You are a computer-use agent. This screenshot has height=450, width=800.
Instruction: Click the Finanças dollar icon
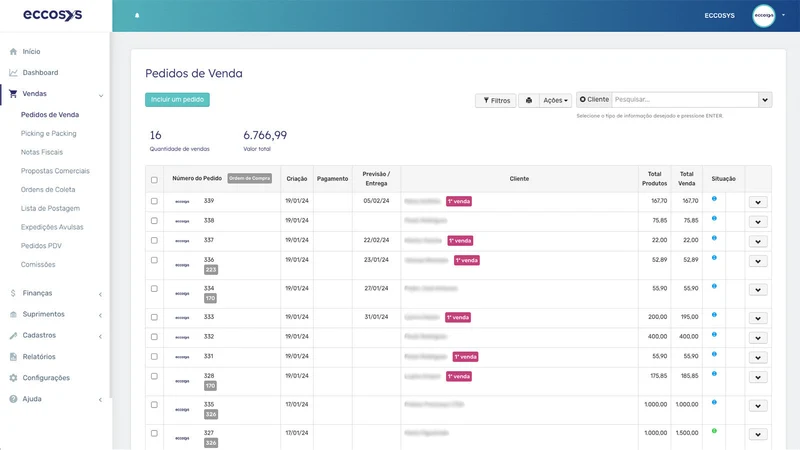point(13,293)
